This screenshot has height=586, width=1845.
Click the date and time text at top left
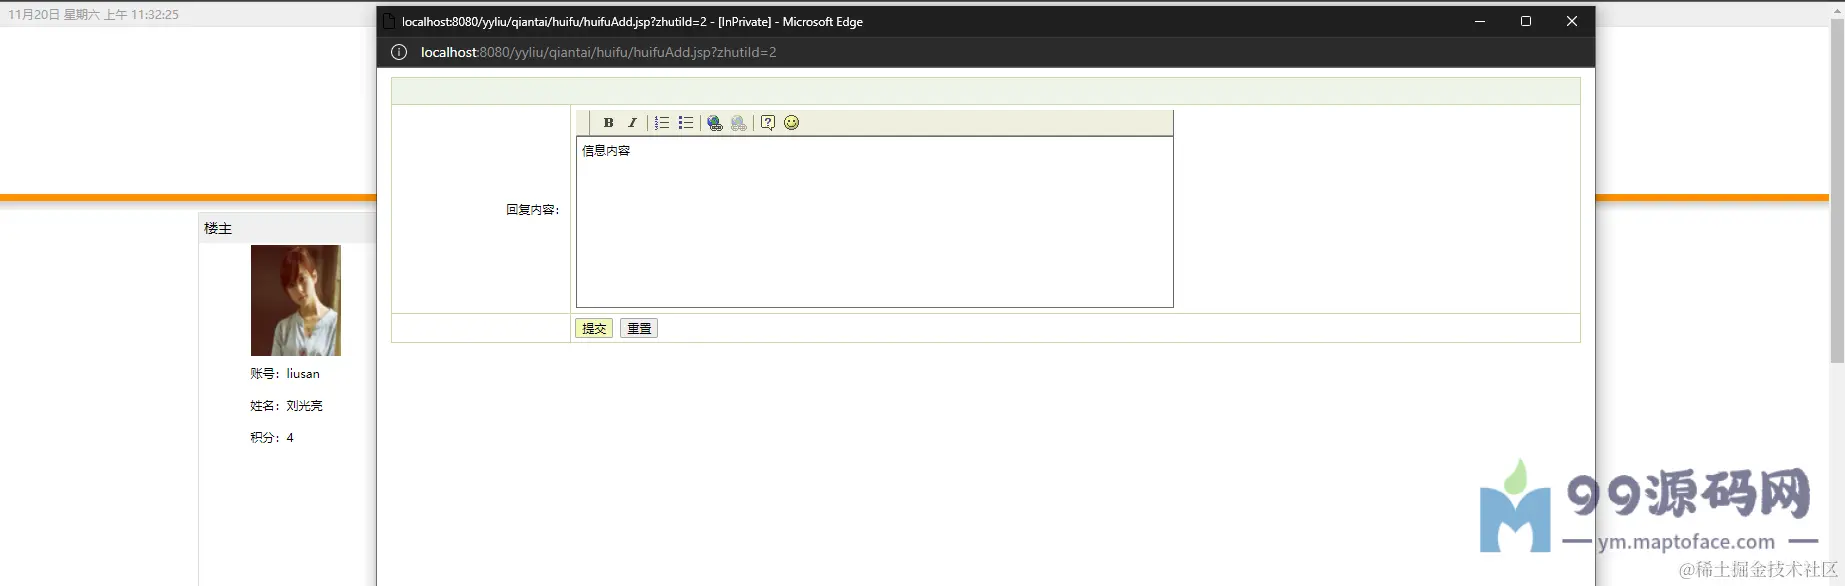[x=94, y=15]
